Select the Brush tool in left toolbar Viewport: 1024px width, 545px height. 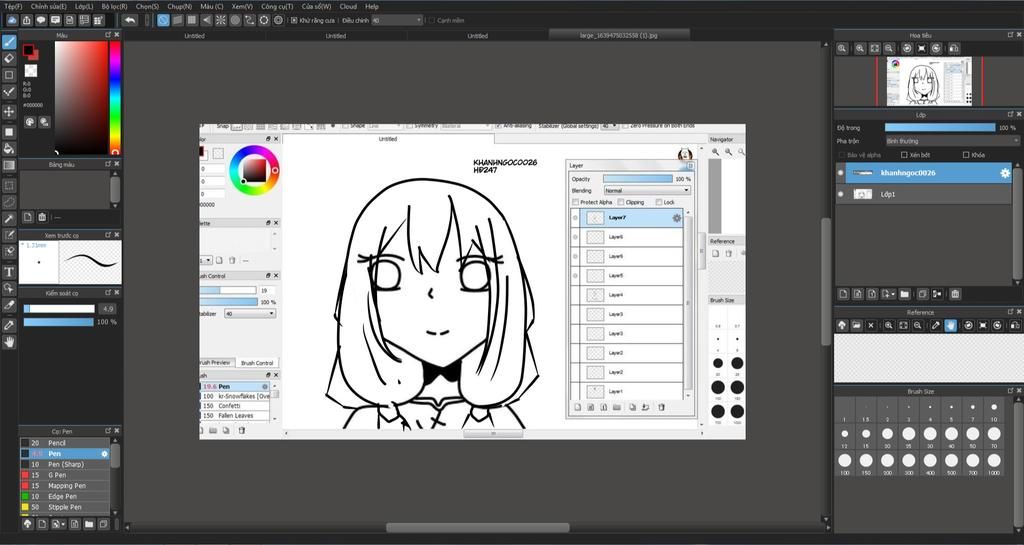(x=9, y=42)
